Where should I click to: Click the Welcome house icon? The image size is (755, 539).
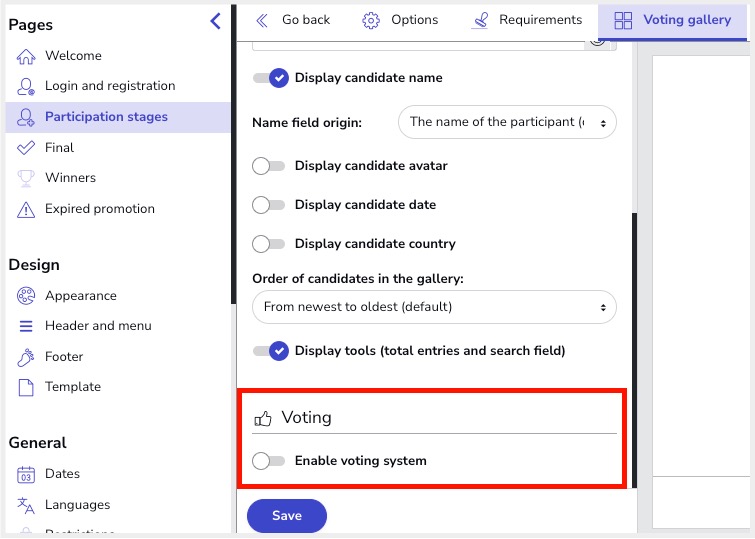[26, 57]
